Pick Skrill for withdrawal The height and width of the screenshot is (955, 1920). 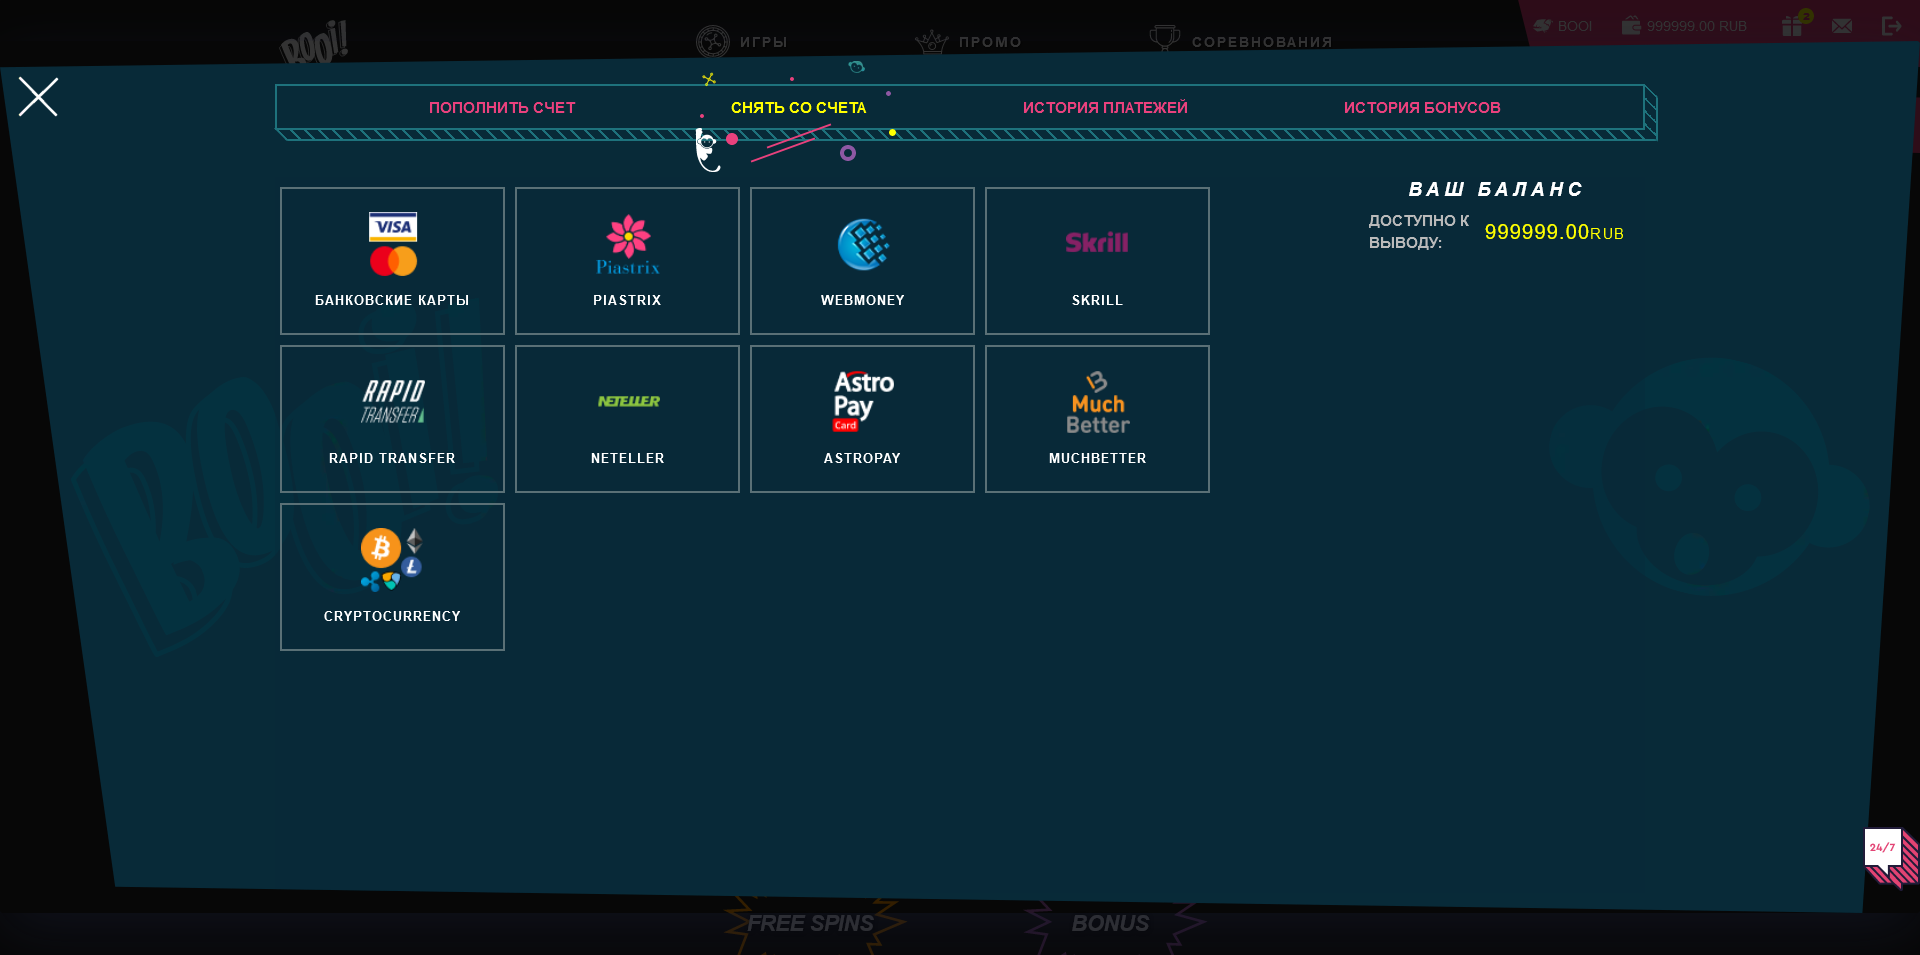tap(1097, 261)
